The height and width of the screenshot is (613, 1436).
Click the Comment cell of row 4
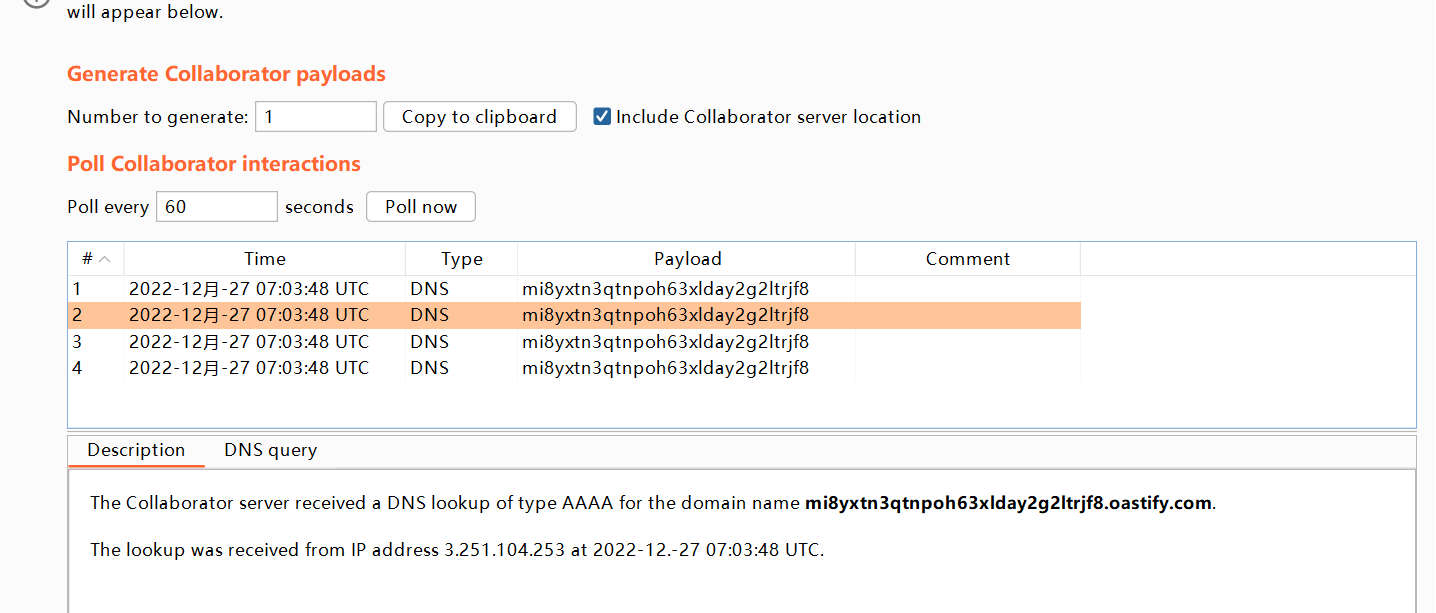tap(967, 368)
